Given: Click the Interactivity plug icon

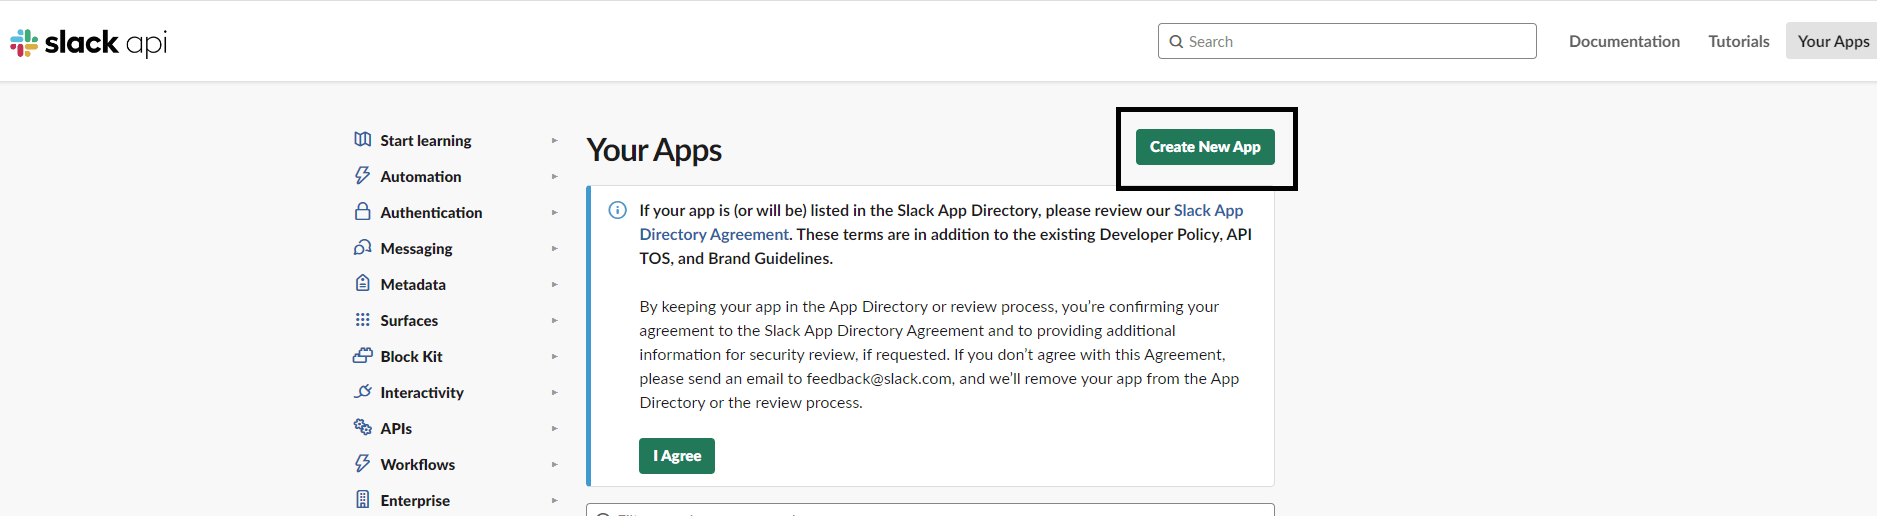Looking at the screenshot, I should point(363,392).
